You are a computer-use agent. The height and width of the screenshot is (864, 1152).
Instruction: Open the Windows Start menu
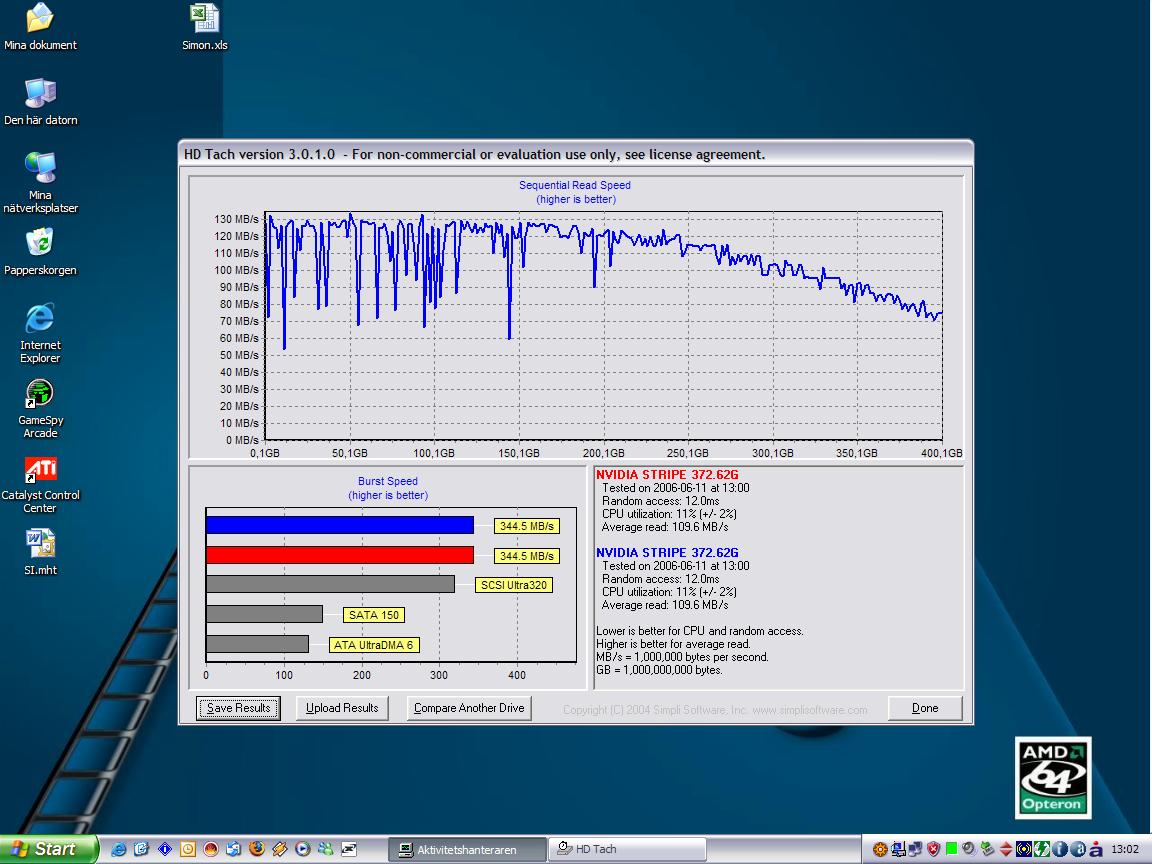point(48,849)
